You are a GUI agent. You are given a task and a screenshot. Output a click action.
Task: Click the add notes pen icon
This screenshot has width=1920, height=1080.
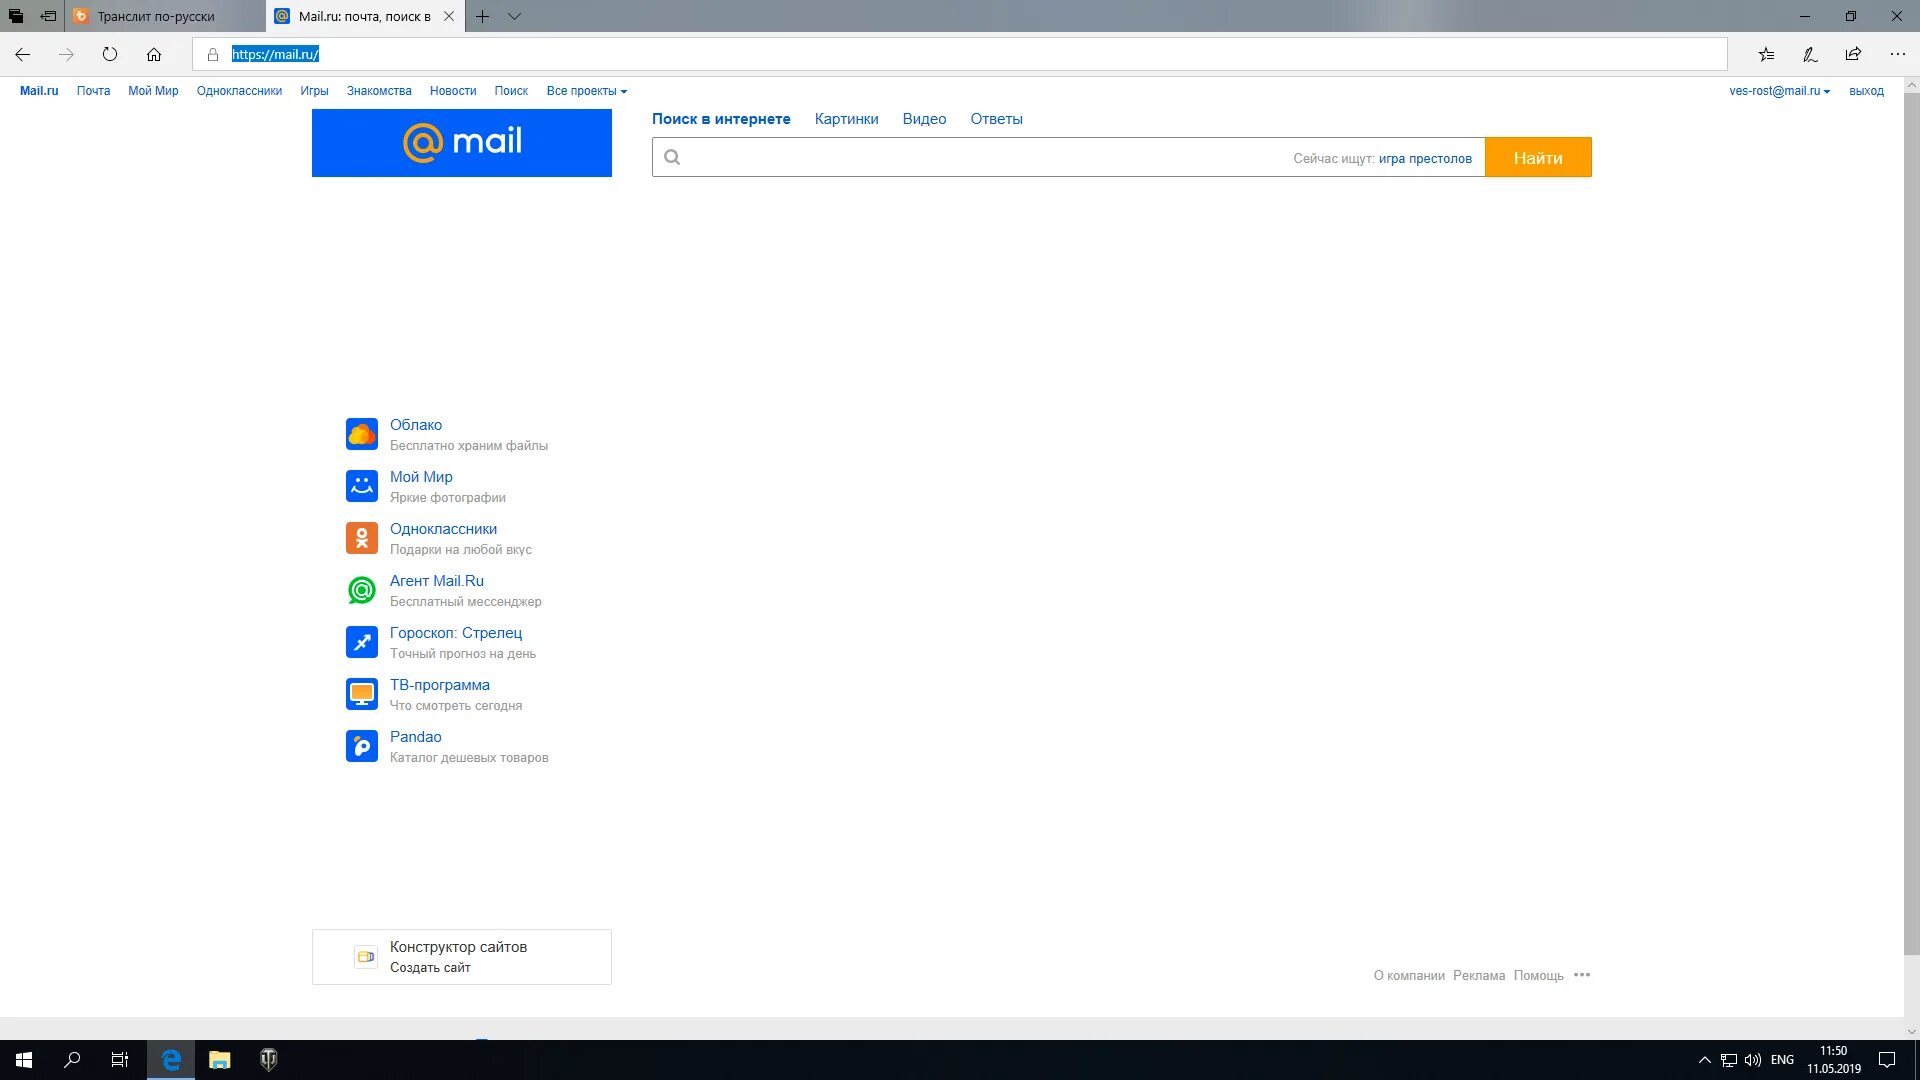1810,54
